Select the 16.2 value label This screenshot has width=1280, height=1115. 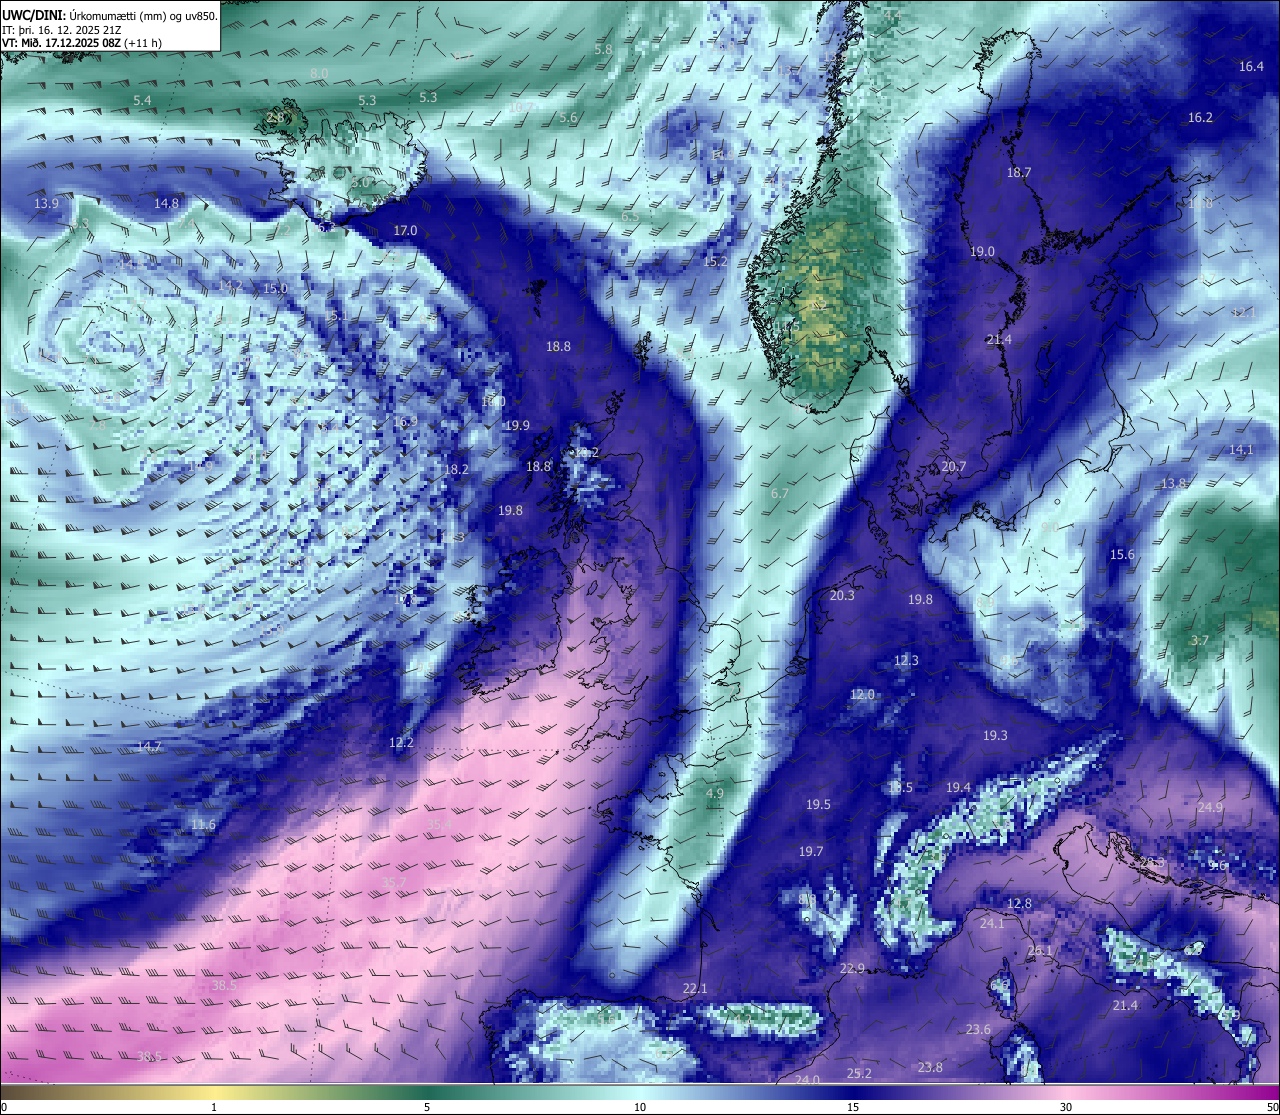click(x=1200, y=117)
